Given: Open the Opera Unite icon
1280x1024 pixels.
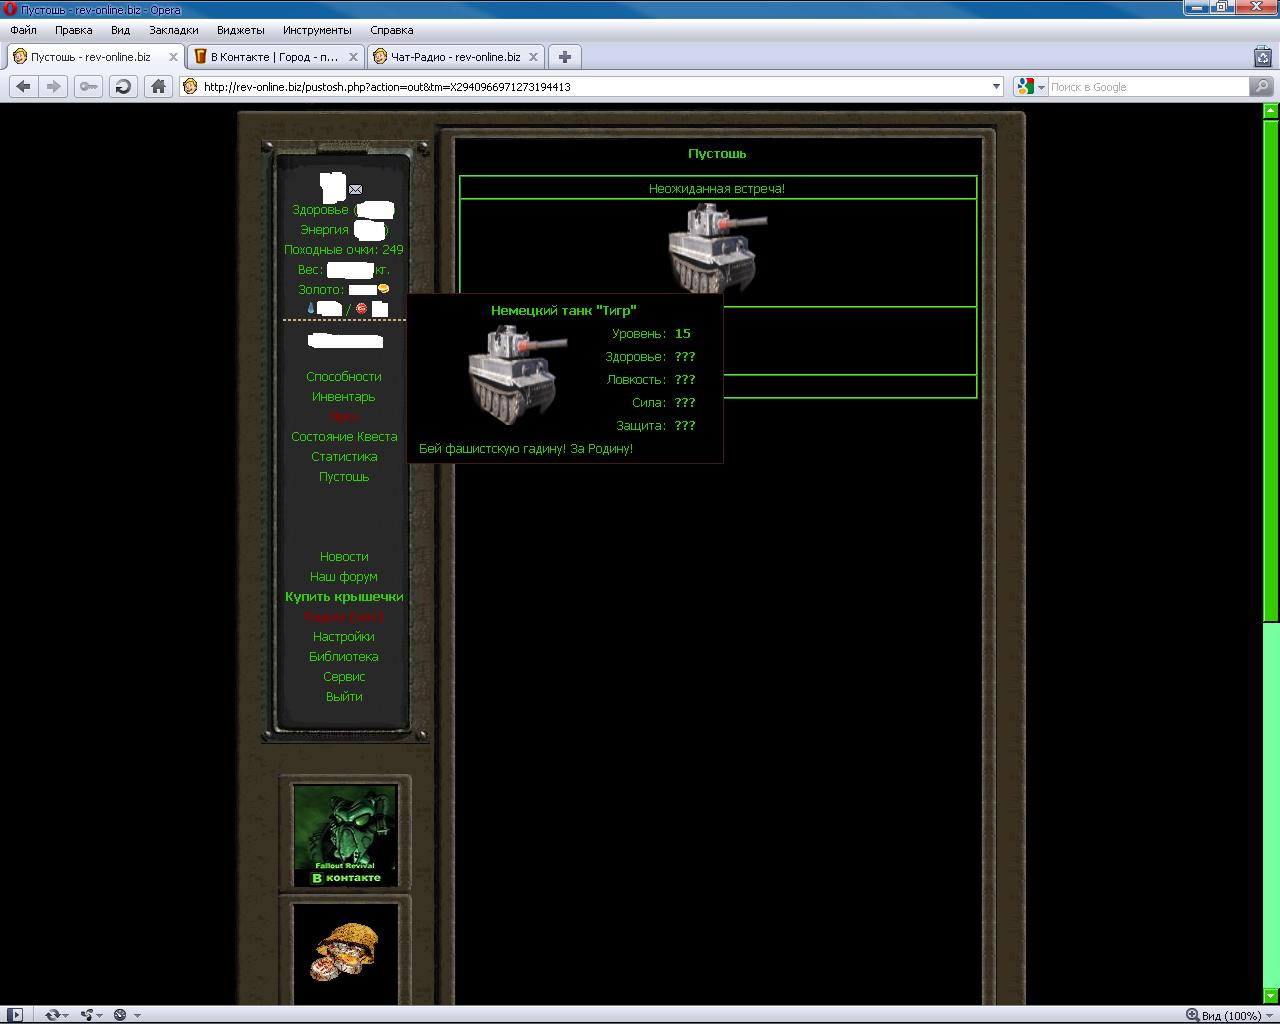Looking at the screenshot, I should 87,1015.
